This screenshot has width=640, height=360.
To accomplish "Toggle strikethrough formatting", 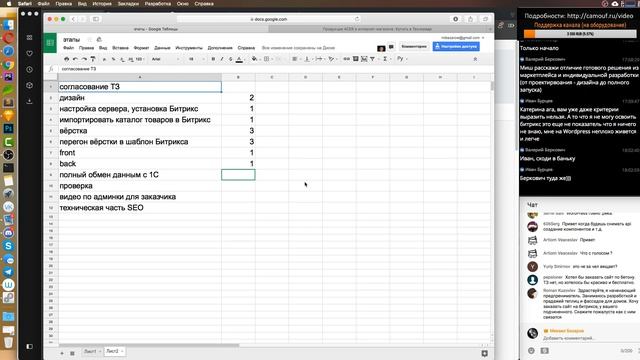I will 230,59.
